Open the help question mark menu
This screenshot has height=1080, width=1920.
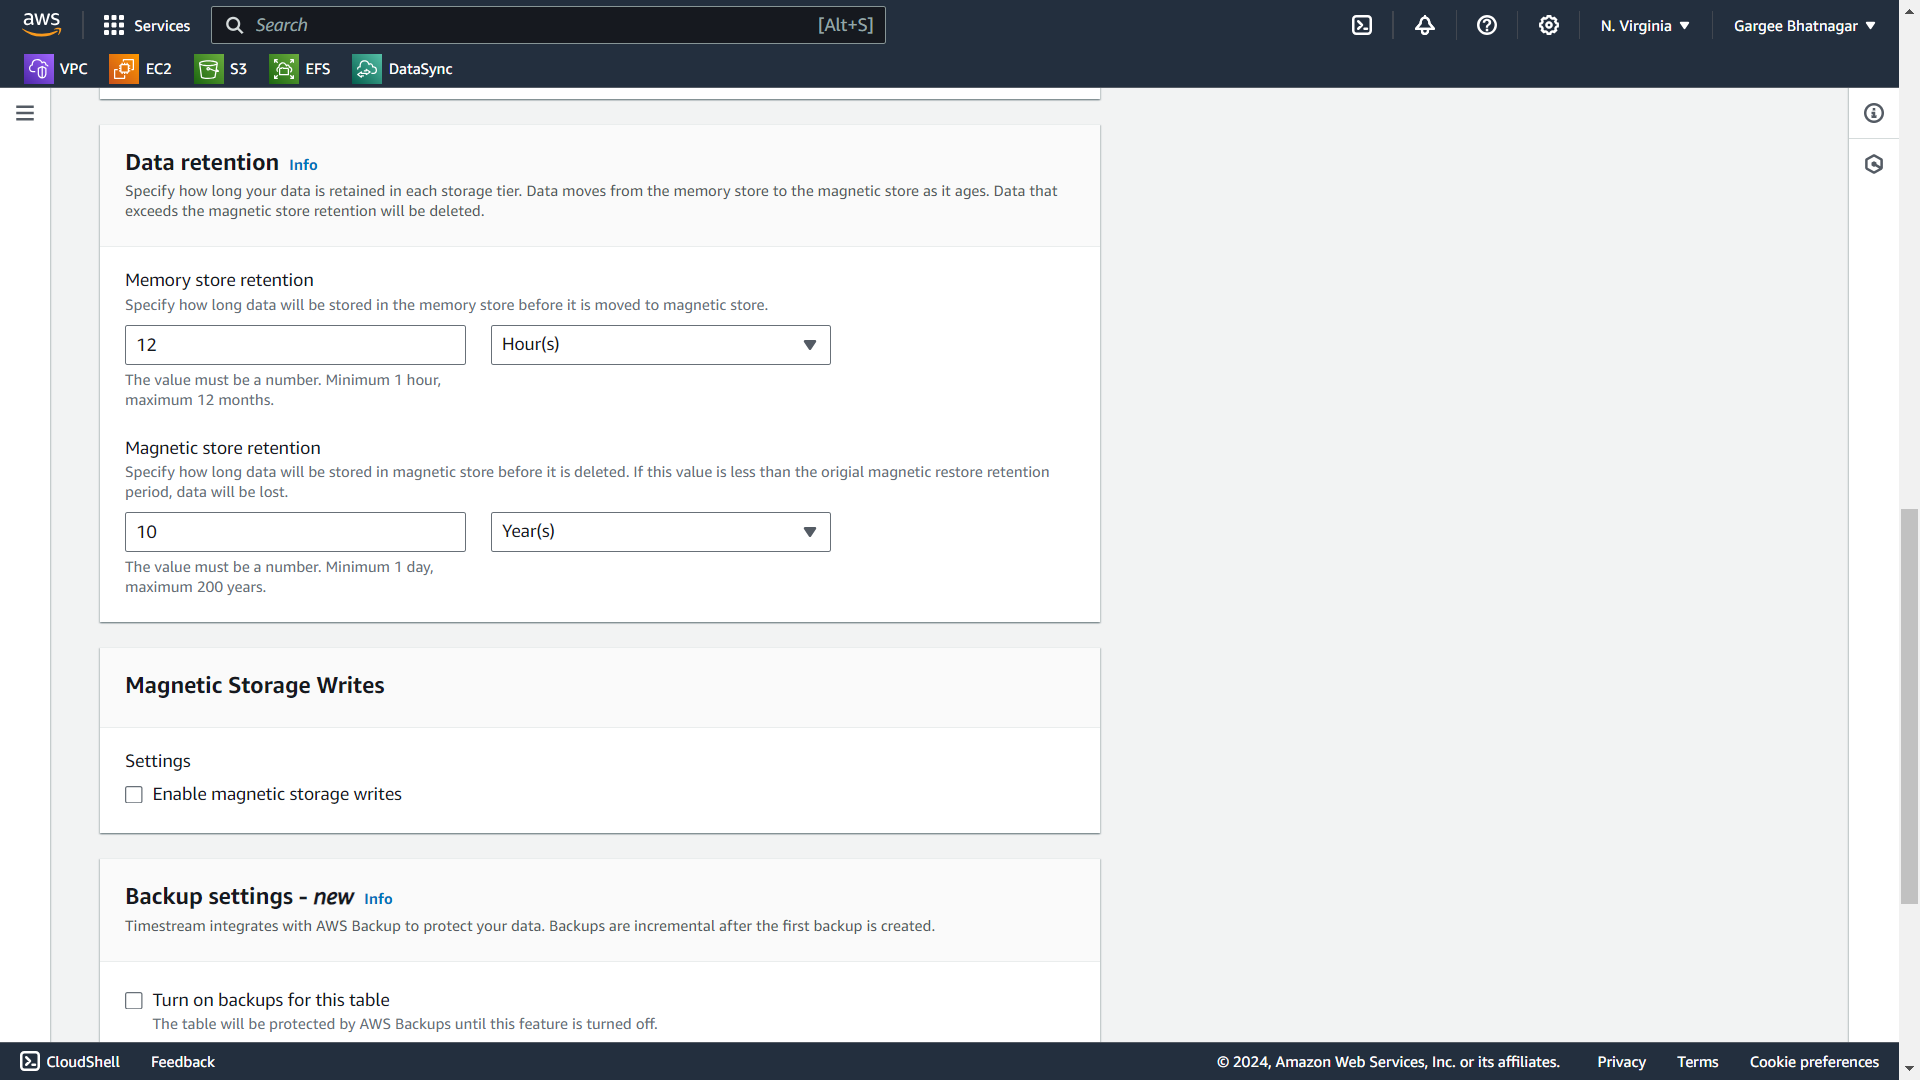[x=1486, y=25]
